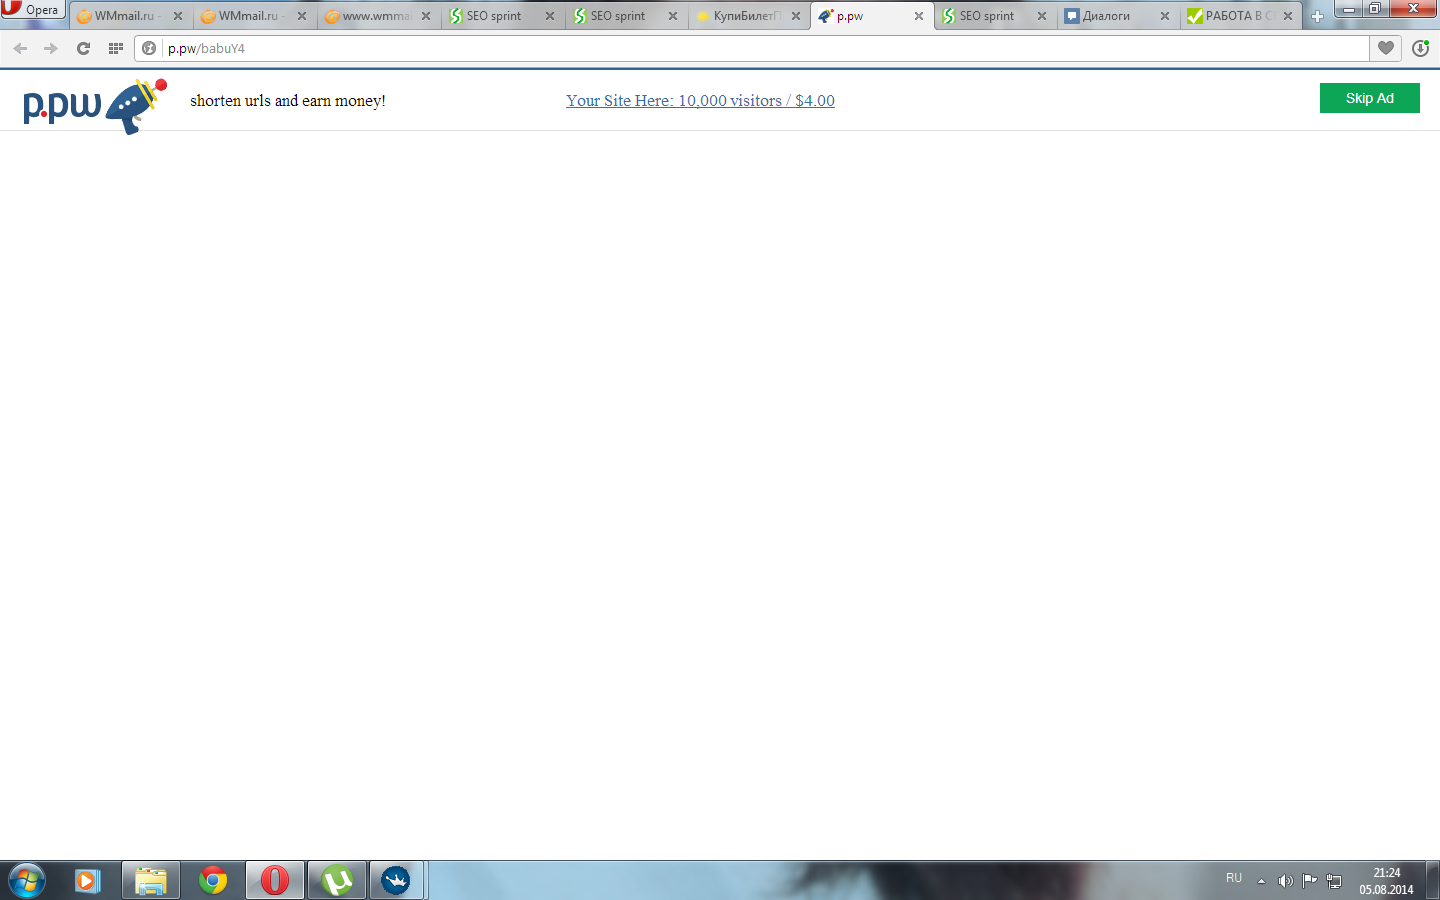Click the shorten urls and earn money text
Viewport: 1440px width, 900px height.
[288, 100]
